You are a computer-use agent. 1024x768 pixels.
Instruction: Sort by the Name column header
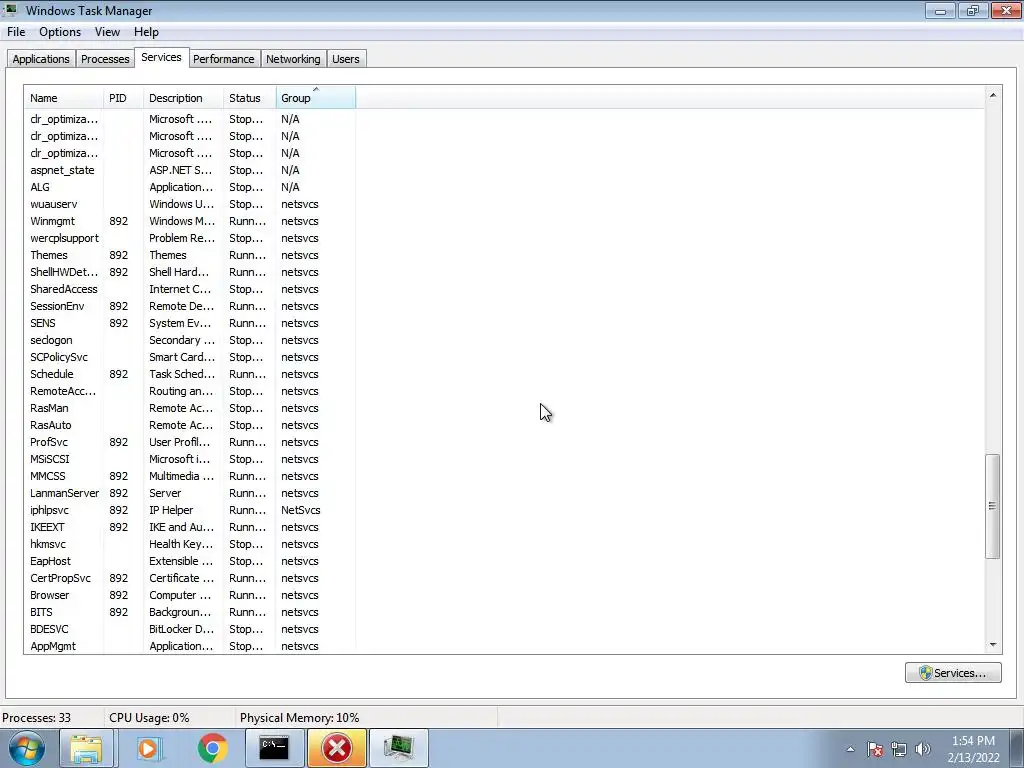tap(64, 98)
